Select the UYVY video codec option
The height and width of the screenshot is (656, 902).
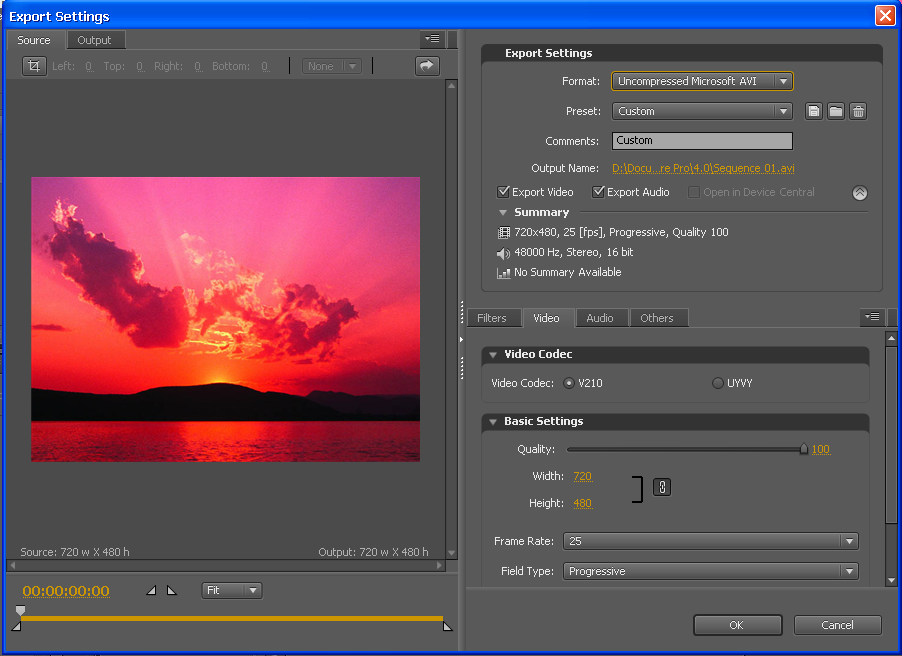[718, 383]
